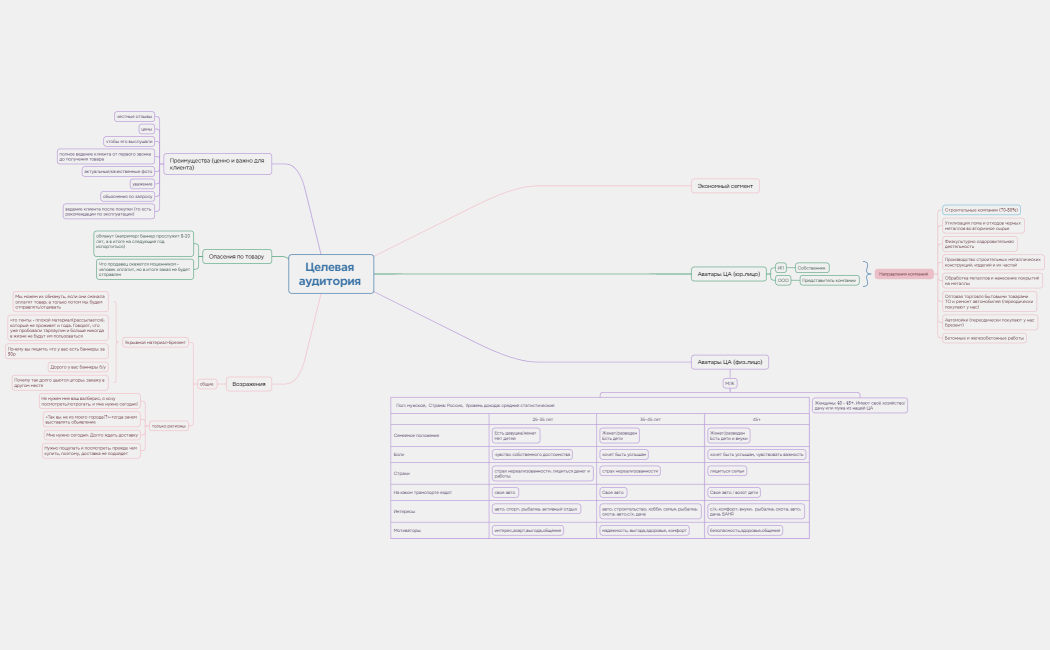The image size is (1050, 650).
Task: Click the «Опасения по товару» node
Action: tap(237, 257)
